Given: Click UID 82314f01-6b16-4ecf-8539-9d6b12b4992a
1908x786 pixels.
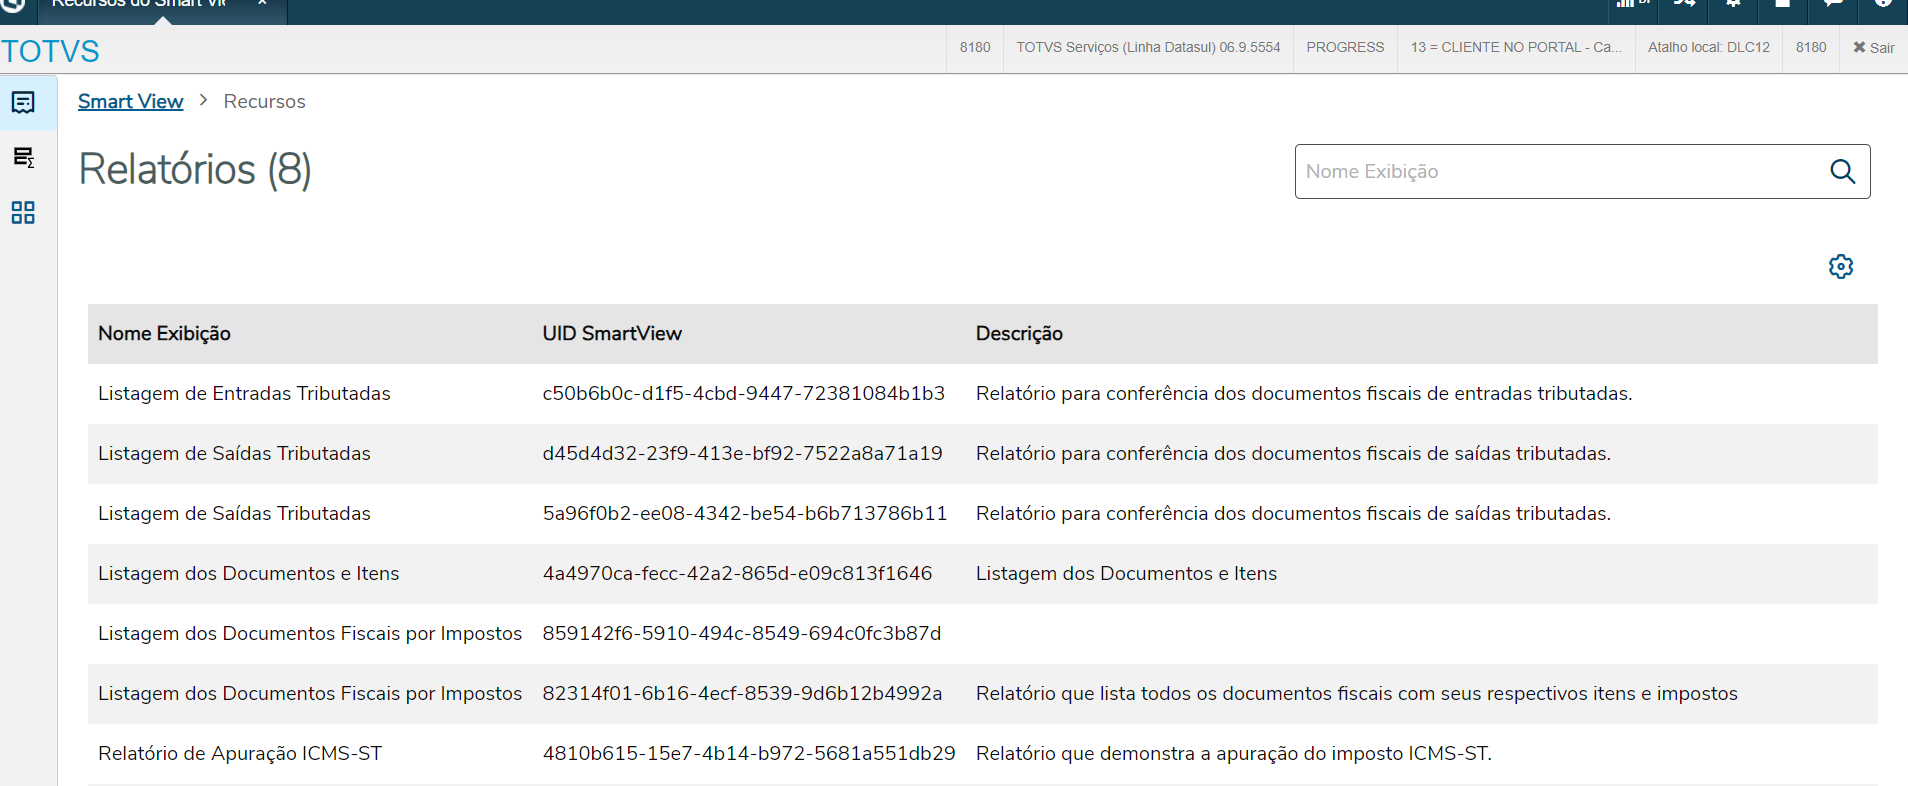Looking at the screenshot, I should (x=742, y=693).
